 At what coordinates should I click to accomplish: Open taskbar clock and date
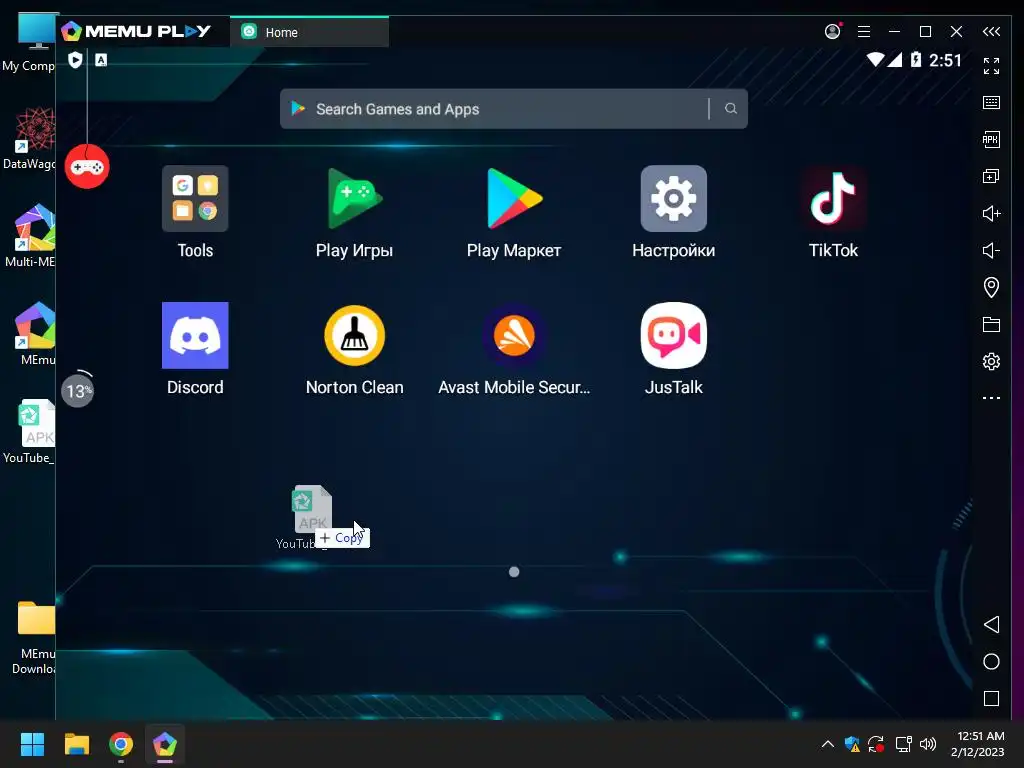978,744
